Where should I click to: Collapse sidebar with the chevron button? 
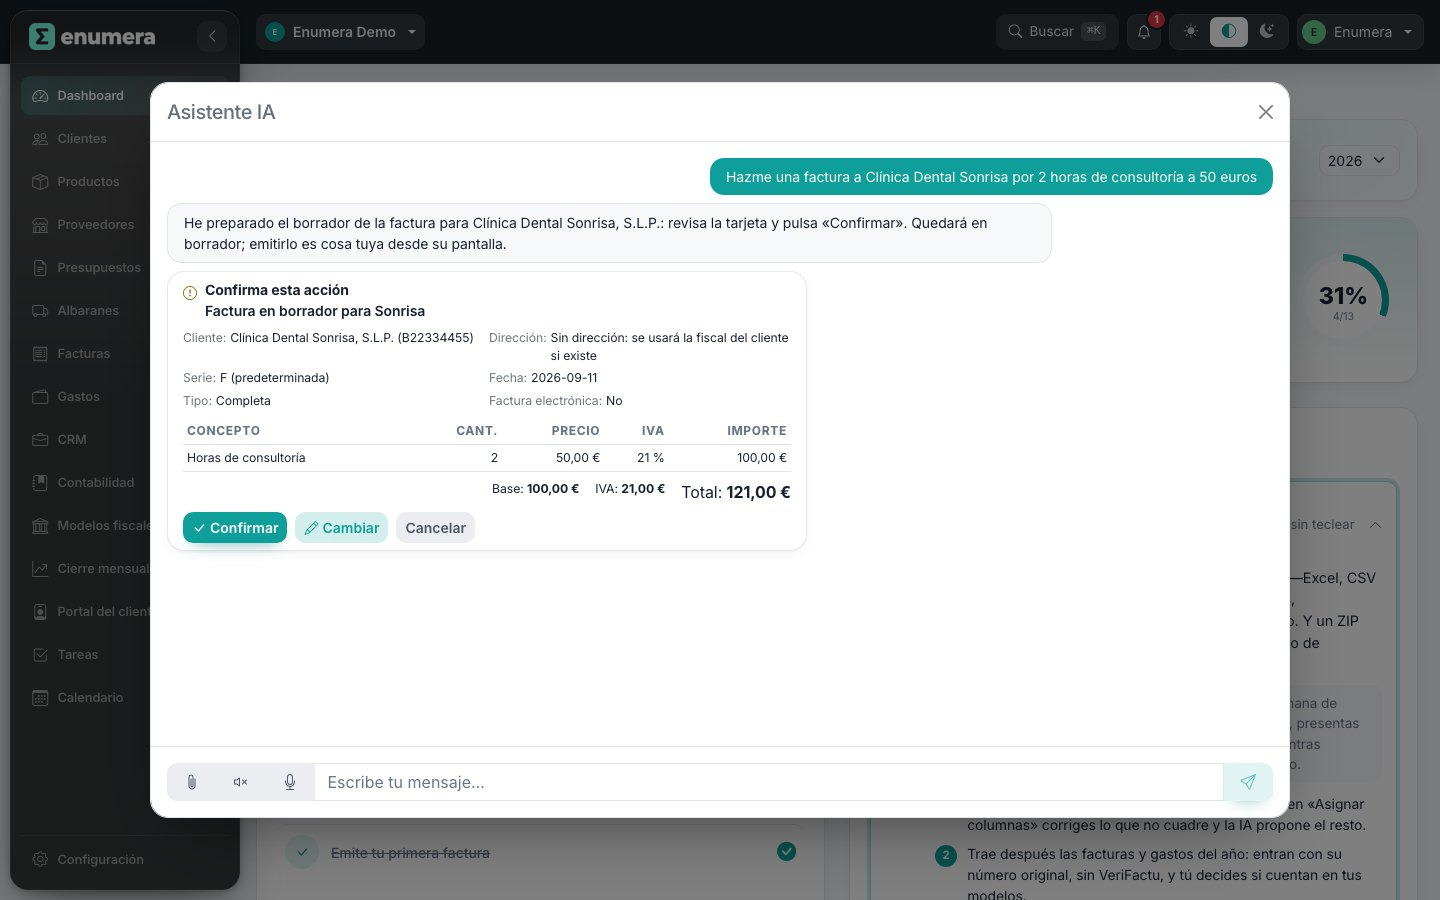[x=212, y=37]
